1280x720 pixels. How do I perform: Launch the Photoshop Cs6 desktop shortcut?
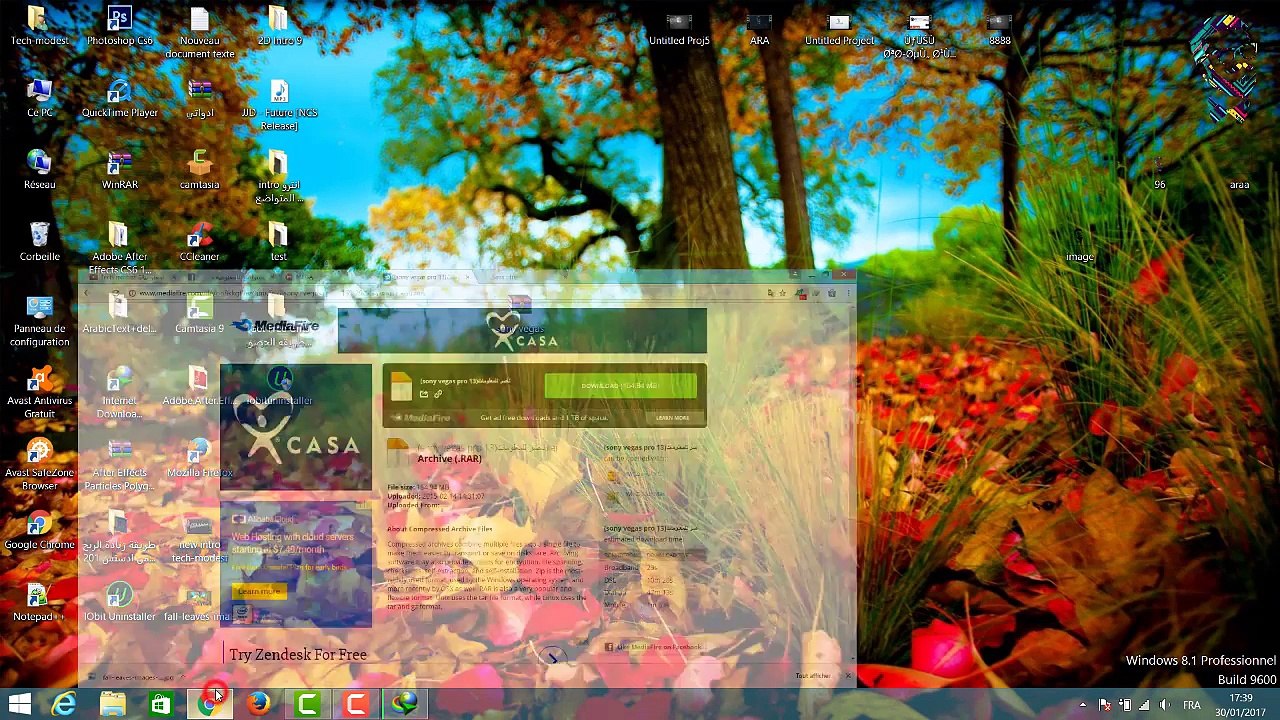pyautogui.click(x=119, y=27)
